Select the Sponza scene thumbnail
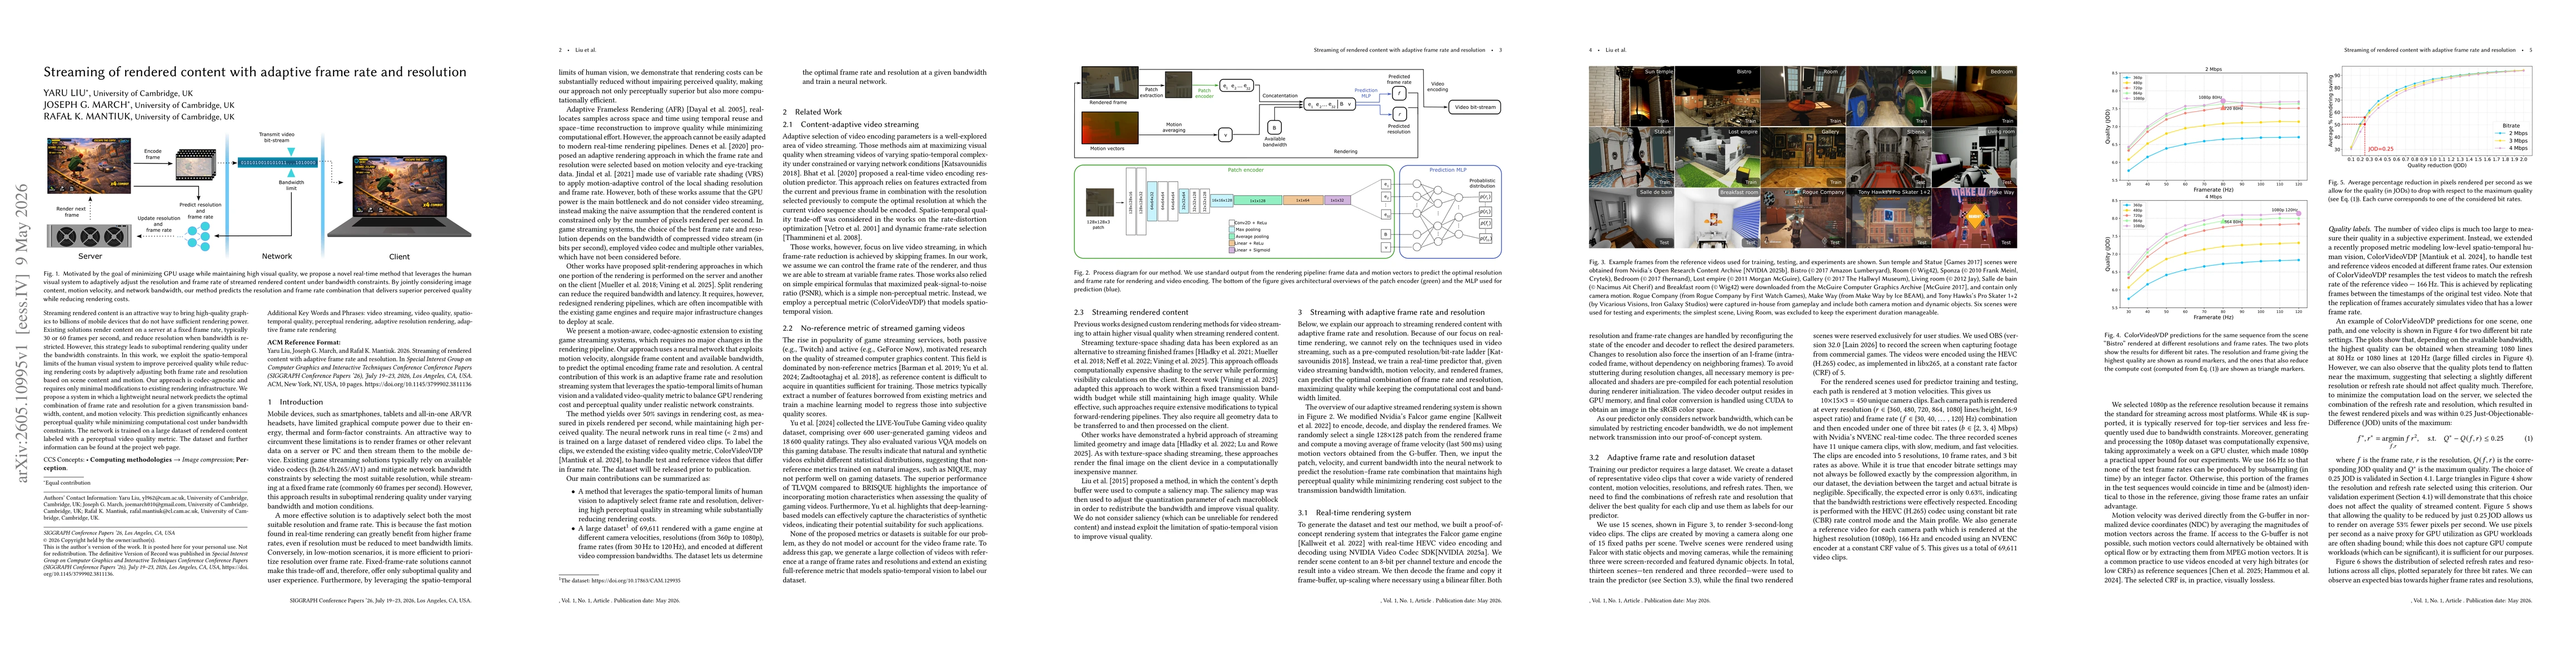The height and width of the screenshot is (667, 2576). pos(1888,96)
